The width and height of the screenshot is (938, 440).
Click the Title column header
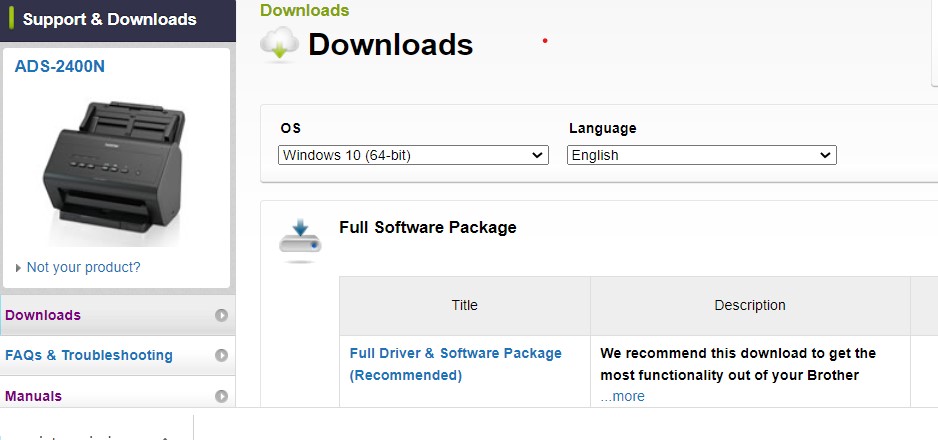coord(464,305)
